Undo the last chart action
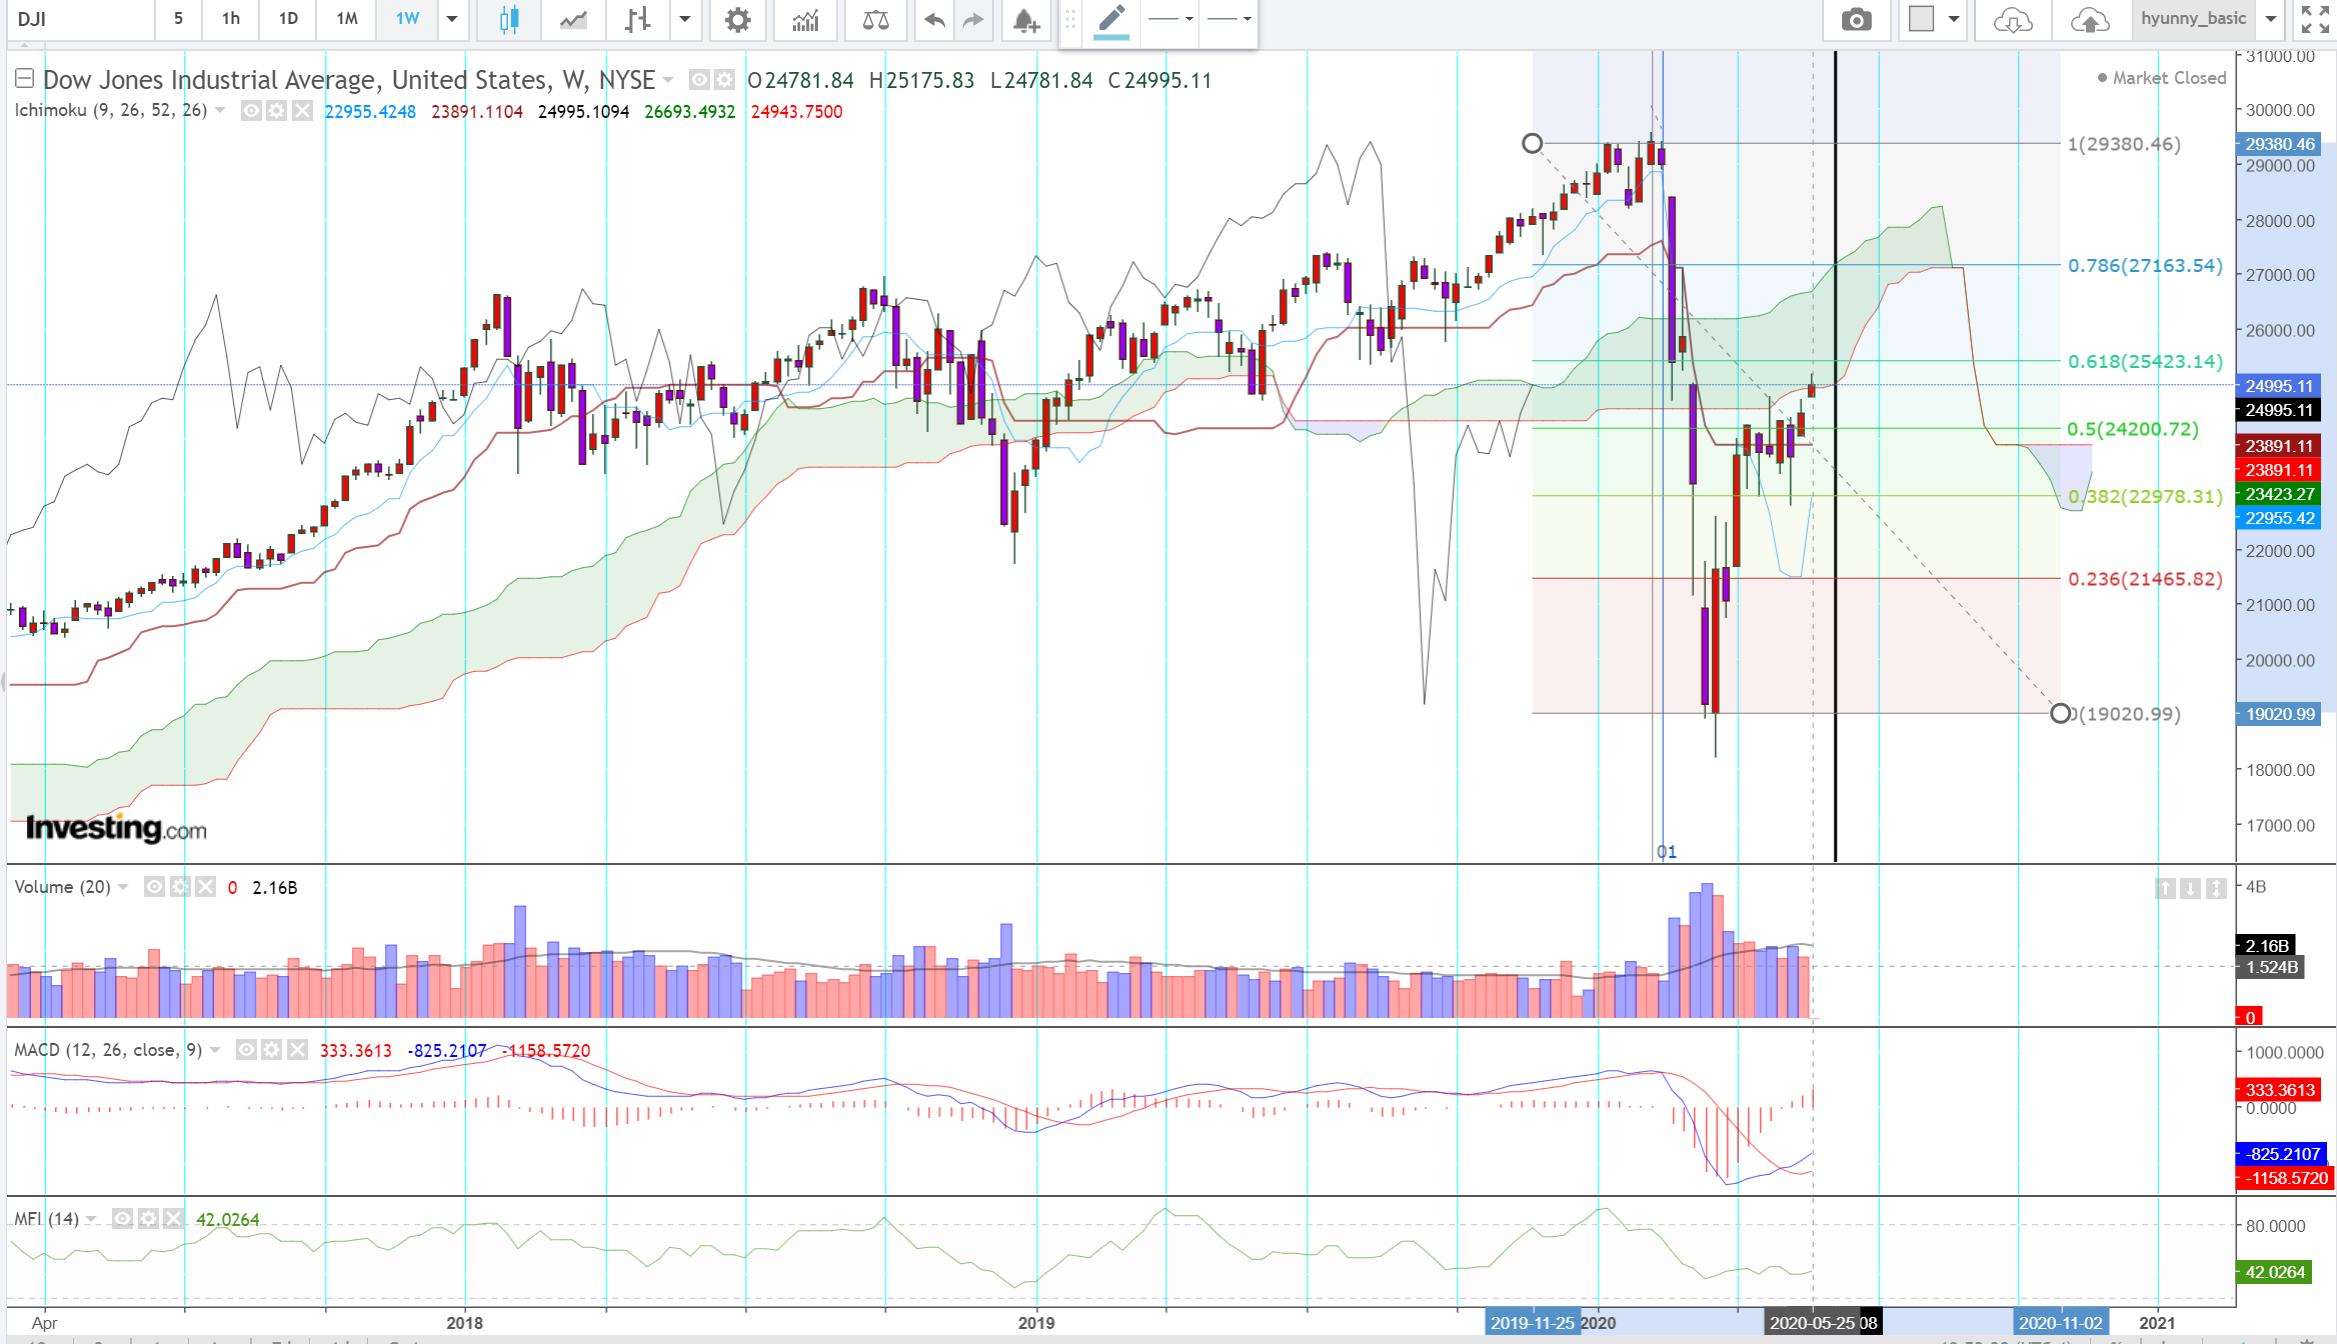 tap(934, 19)
